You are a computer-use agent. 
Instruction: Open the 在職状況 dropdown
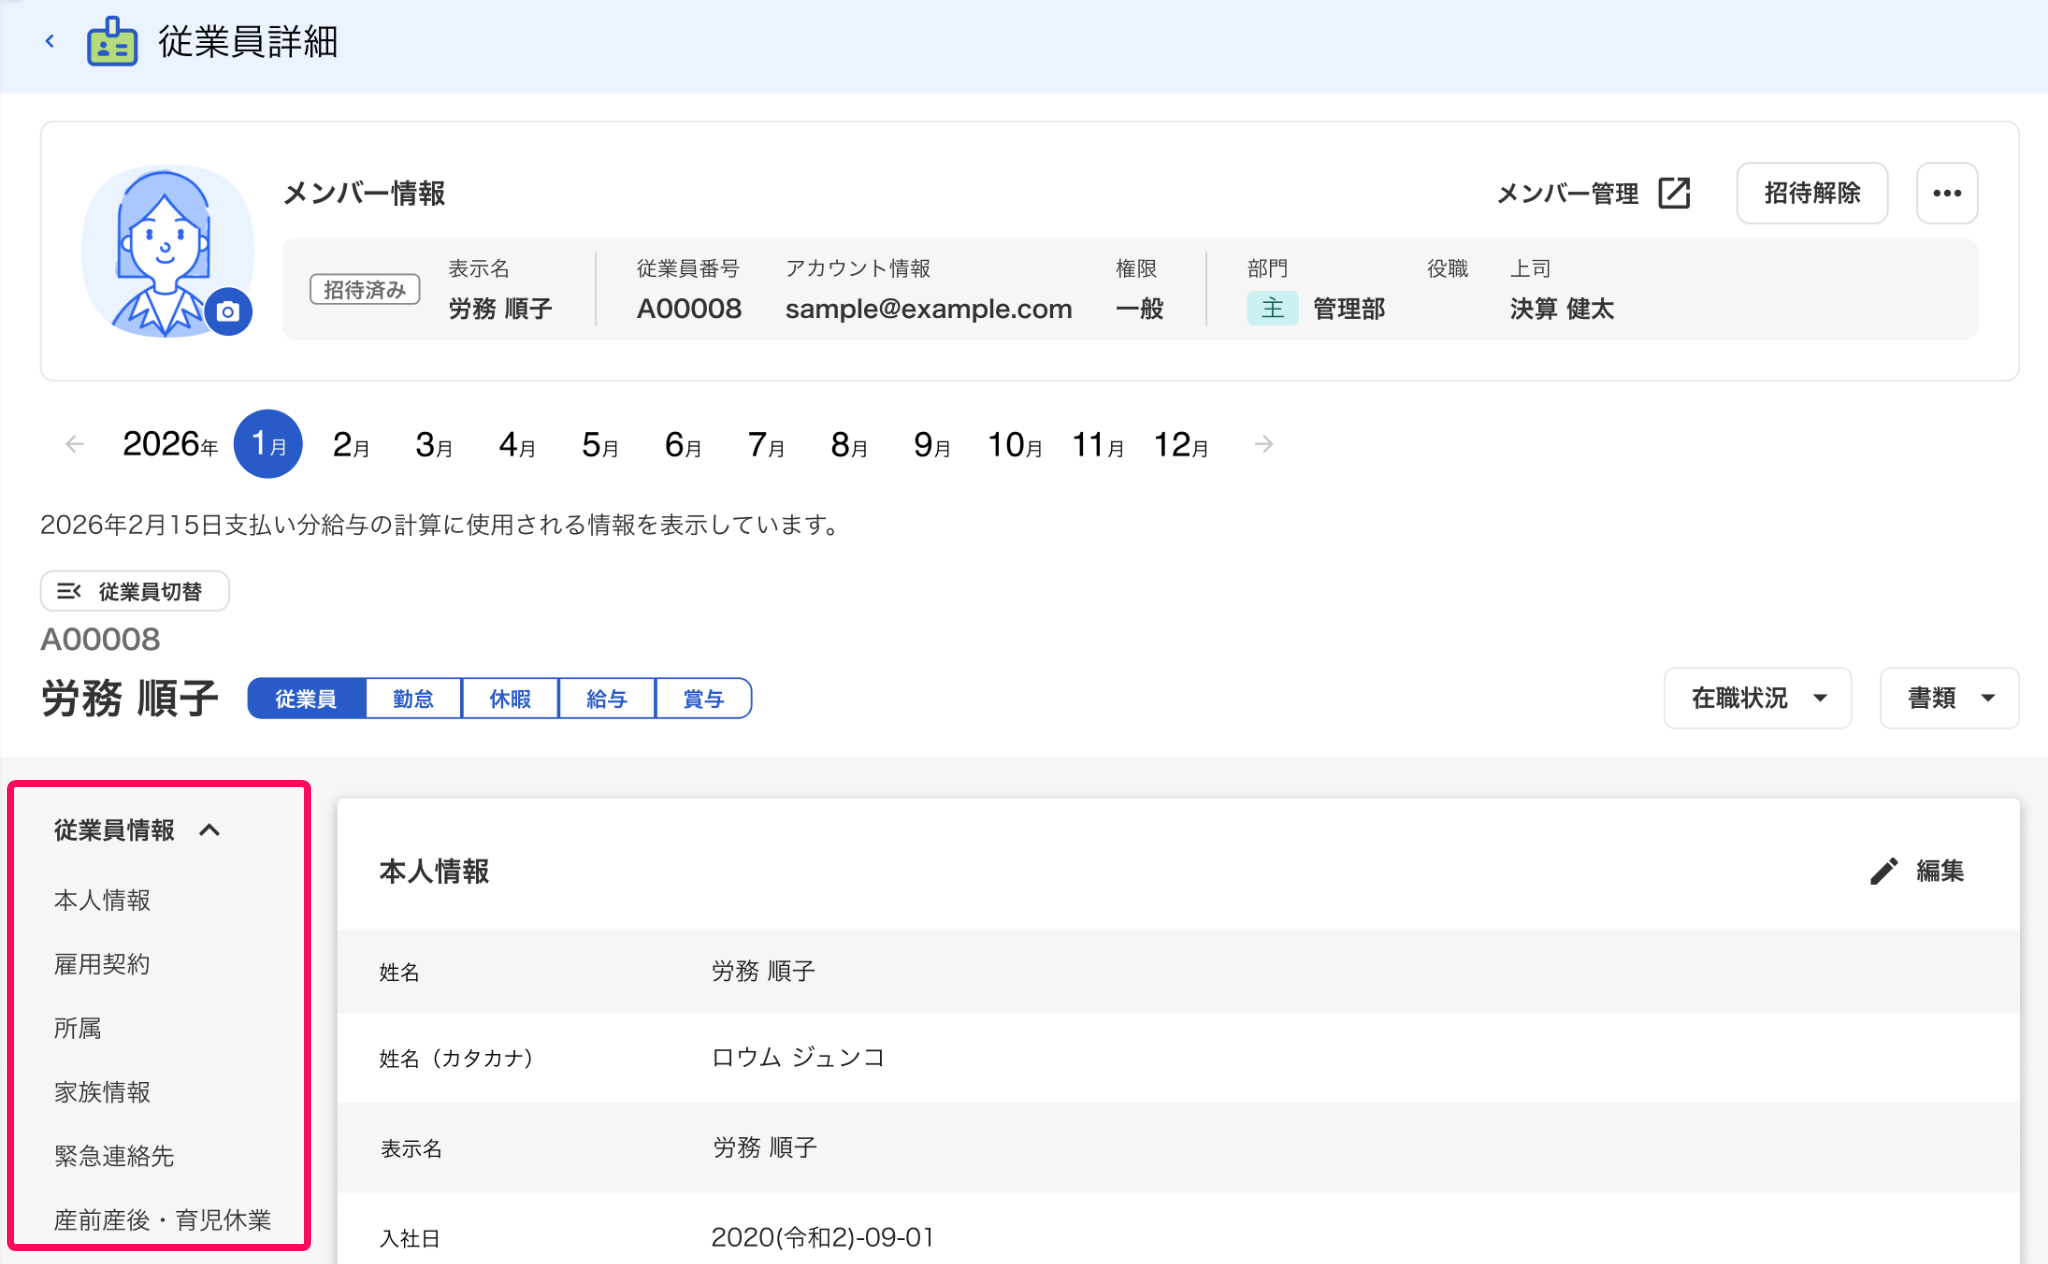[1758, 698]
